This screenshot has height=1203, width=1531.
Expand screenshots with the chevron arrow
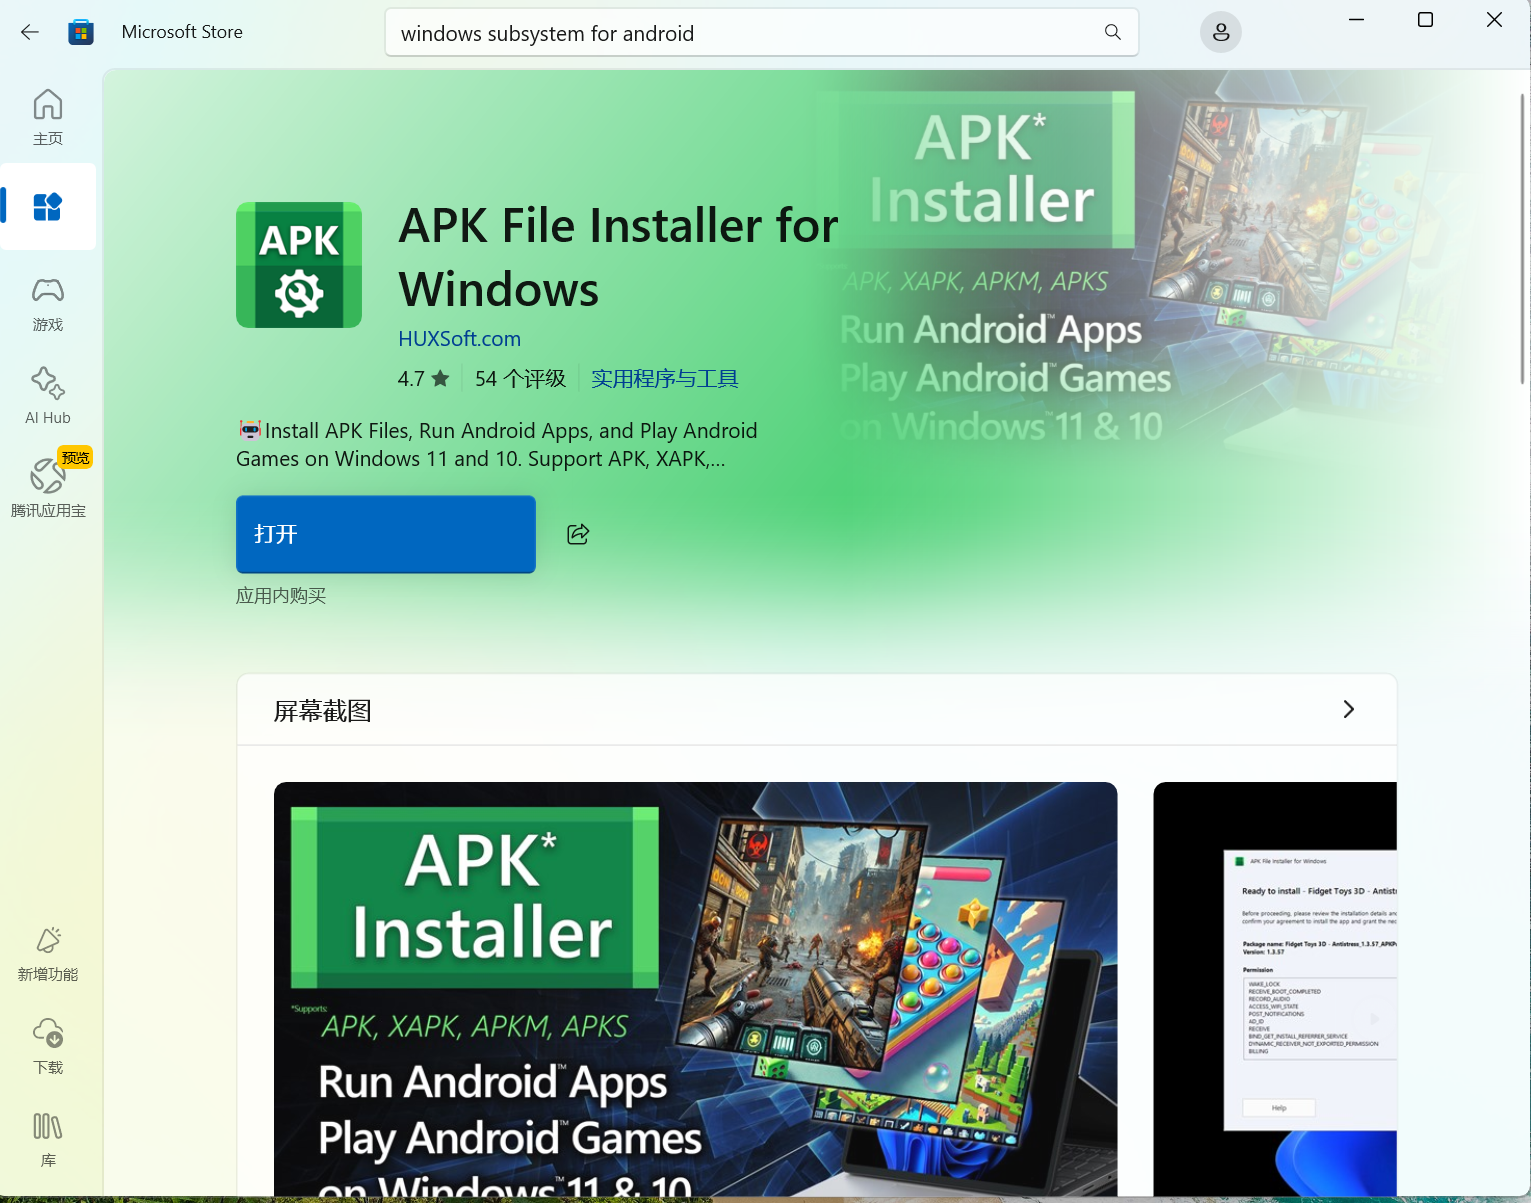click(x=1348, y=709)
